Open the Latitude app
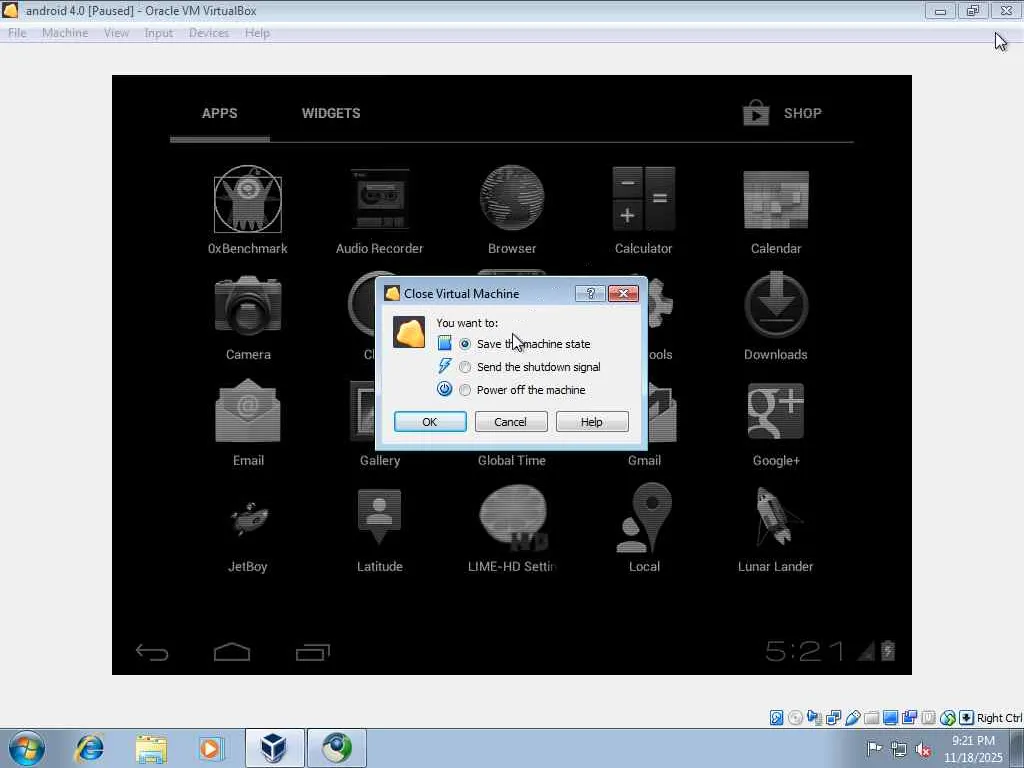The image size is (1024, 768). 379,530
